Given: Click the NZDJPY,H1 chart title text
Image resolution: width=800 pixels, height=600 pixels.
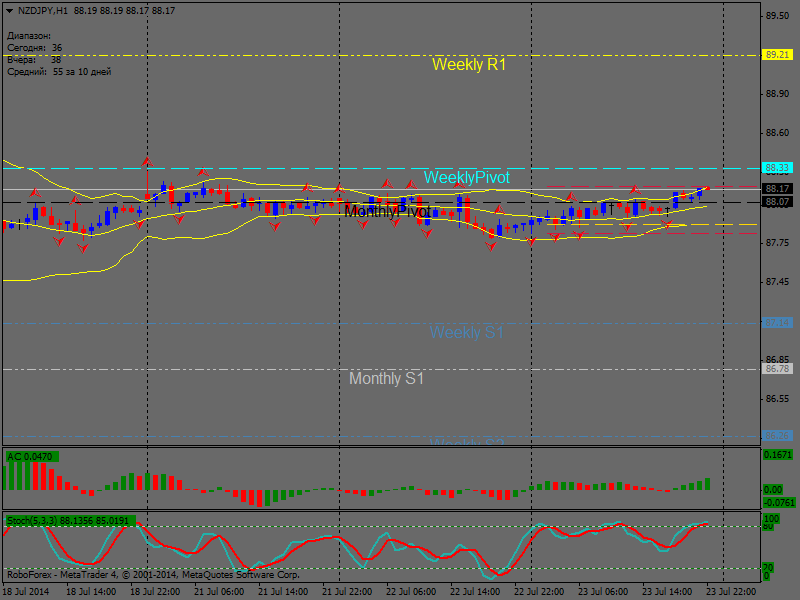Looking at the screenshot, I should tap(43, 10).
